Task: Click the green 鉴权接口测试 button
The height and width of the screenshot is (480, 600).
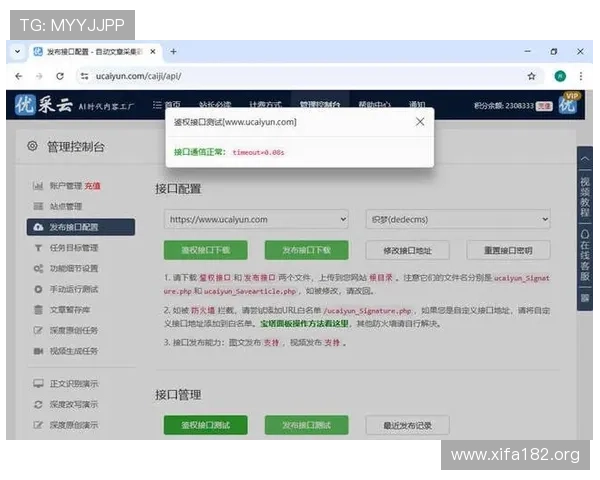Action: pyautogui.click(x=205, y=425)
